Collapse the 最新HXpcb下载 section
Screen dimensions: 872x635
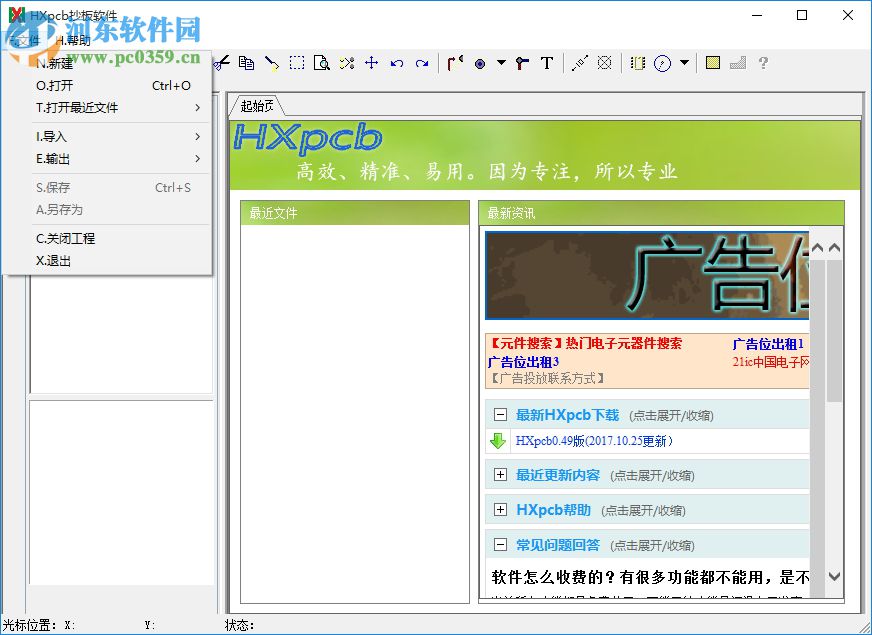click(500, 414)
